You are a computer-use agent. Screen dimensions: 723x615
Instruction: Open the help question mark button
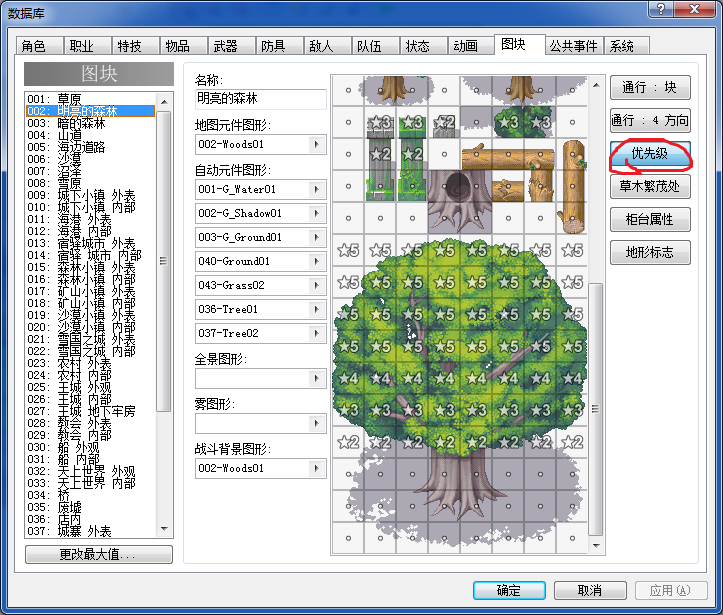click(661, 9)
